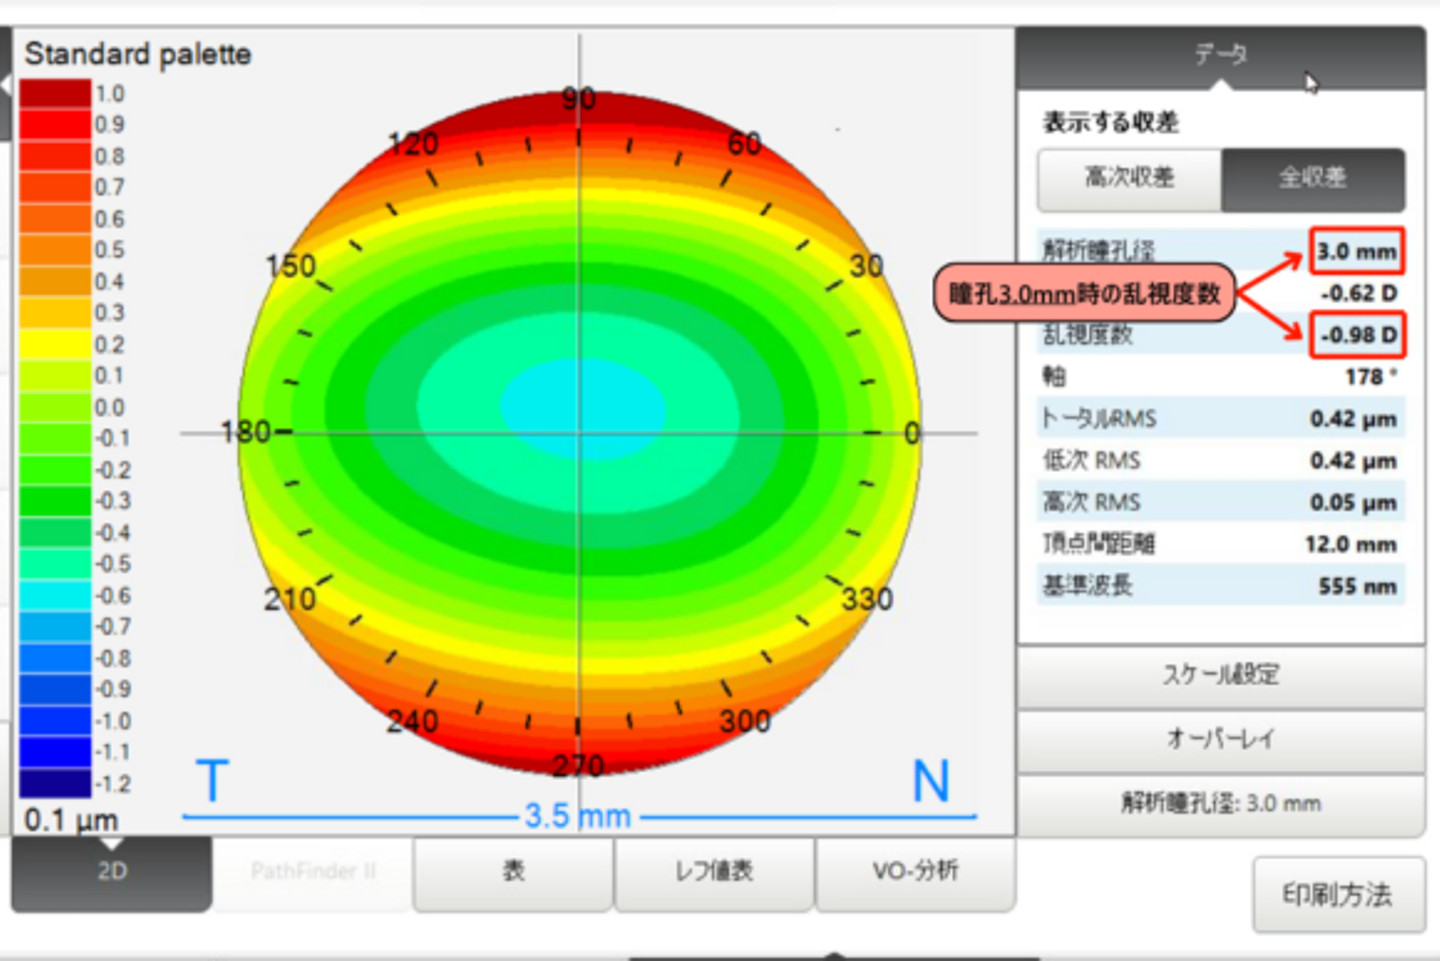
Task: Select the -0.9 blue palette swatch
Action: point(56,690)
